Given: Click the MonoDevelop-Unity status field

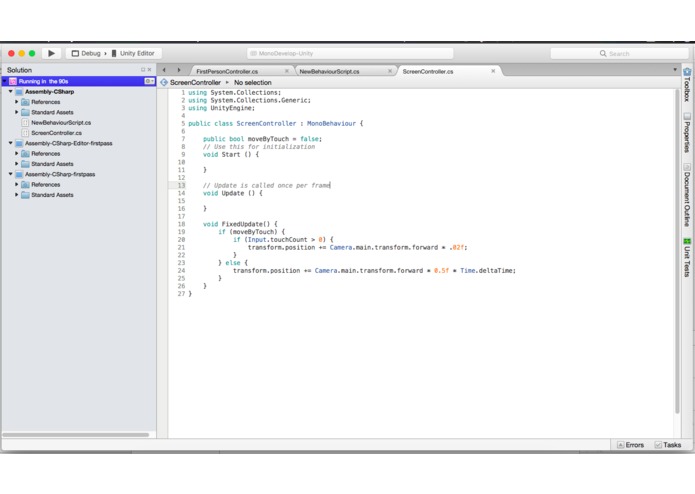Looking at the screenshot, I should pos(350,53).
